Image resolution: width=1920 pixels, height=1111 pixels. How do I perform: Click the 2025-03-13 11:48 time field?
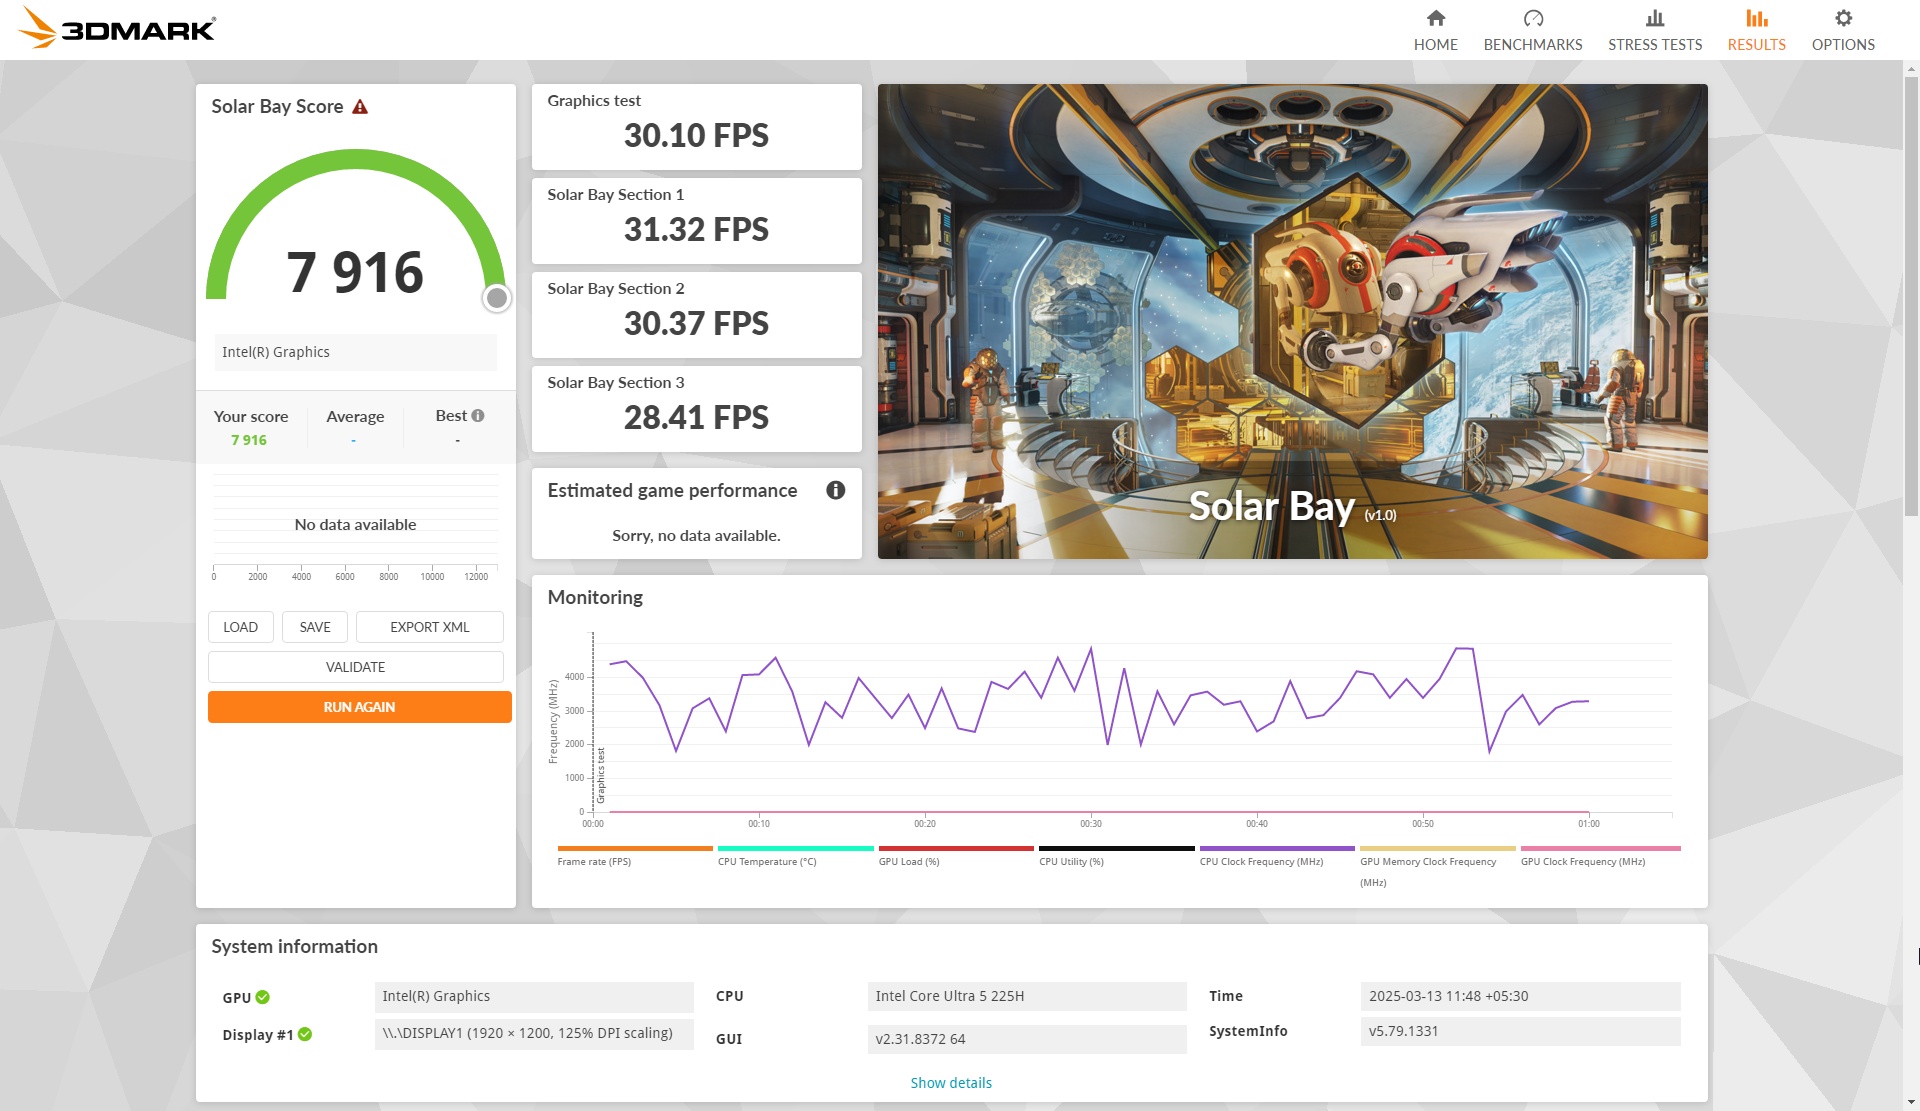tap(1520, 996)
